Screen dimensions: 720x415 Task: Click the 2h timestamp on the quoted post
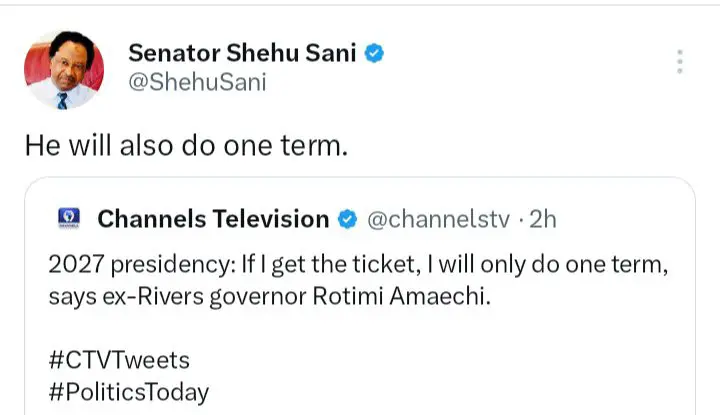(x=543, y=219)
